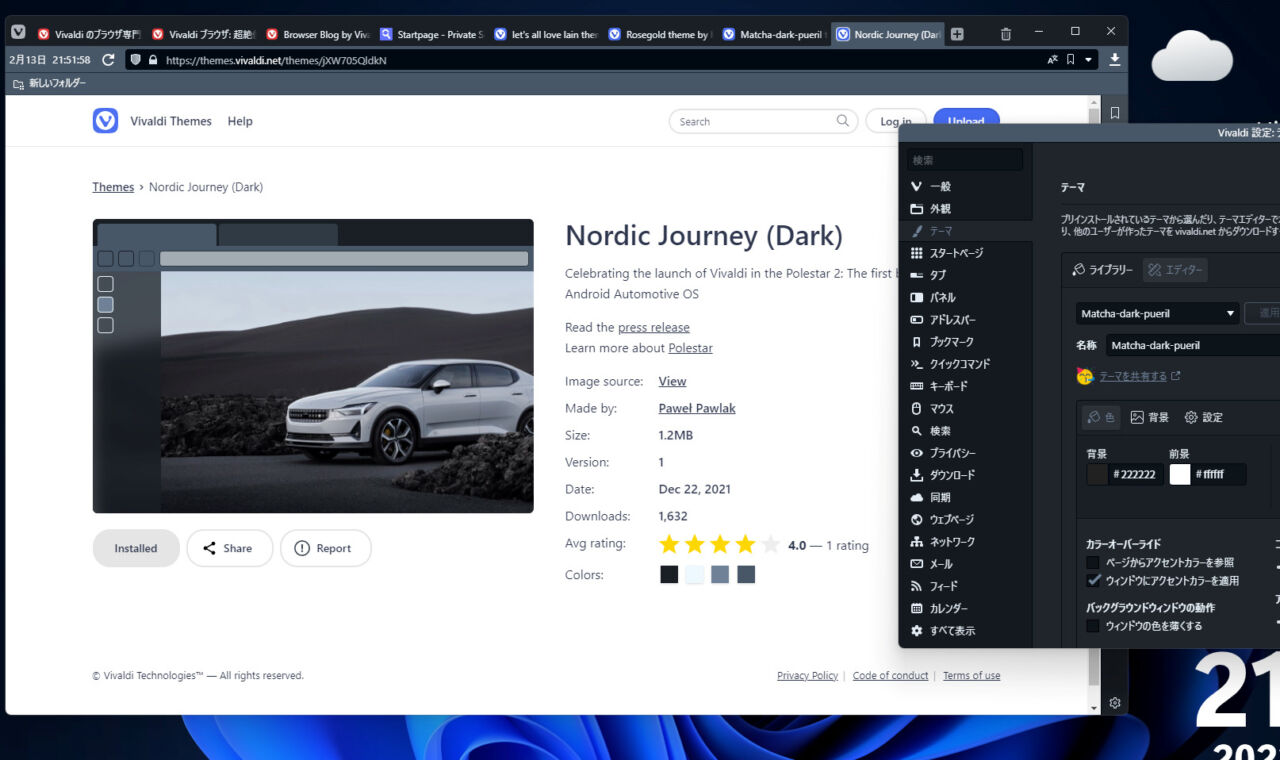Select the 色 editor tab

point(1101,417)
